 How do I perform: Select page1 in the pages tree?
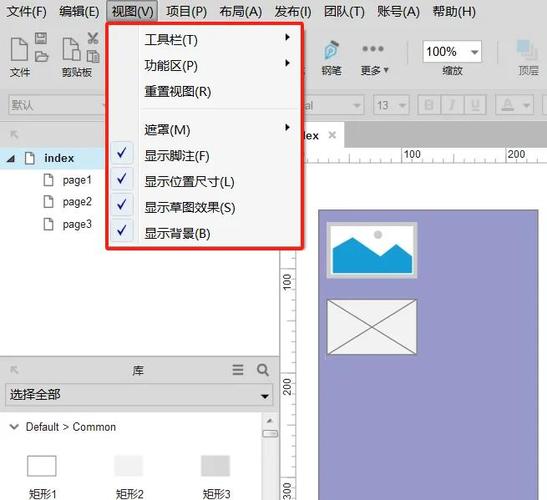point(77,180)
